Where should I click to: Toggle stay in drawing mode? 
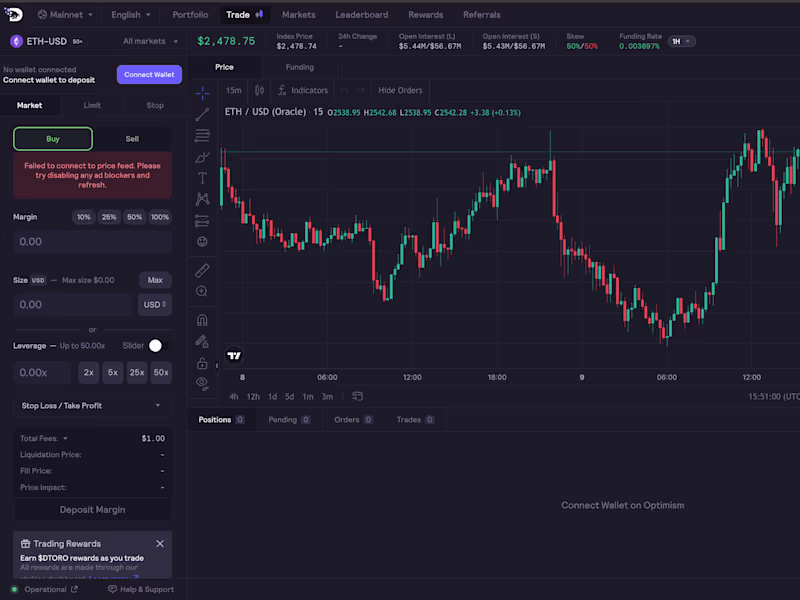click(202, 341)
